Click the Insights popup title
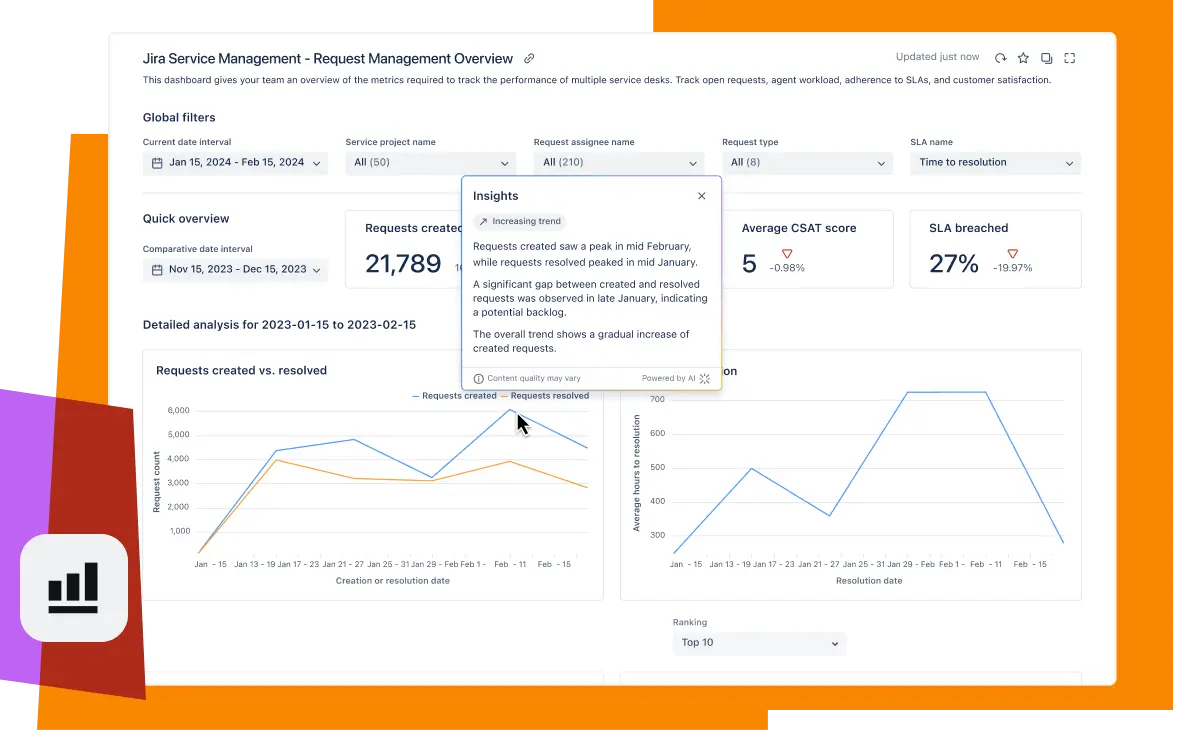The image size is (1202, 734). coord(496,196)
